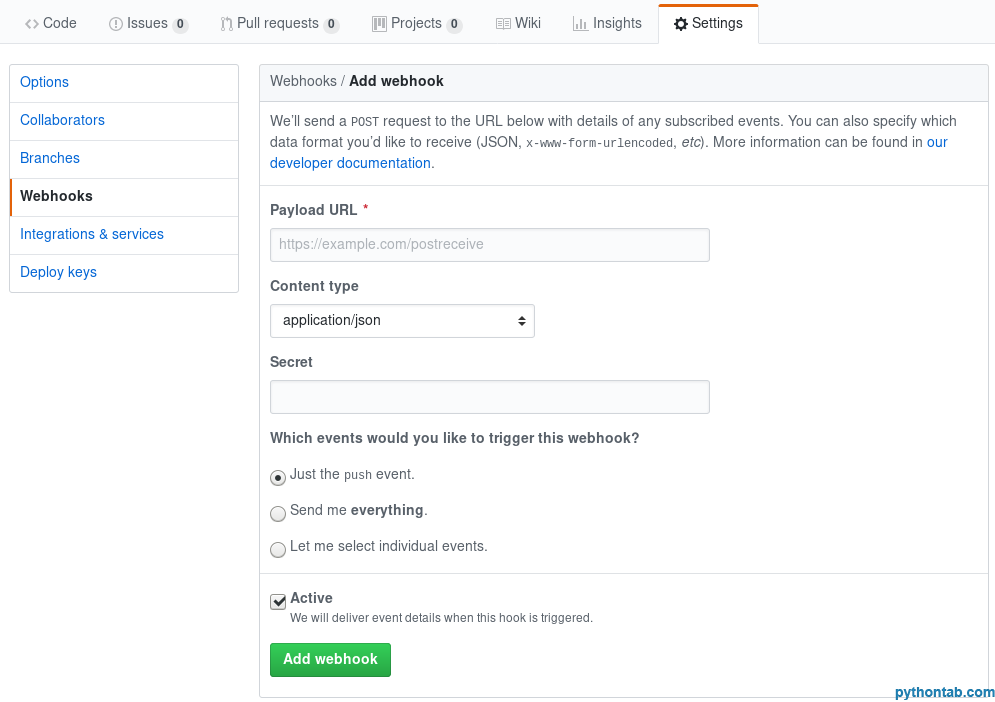995x702 pixels.
Task: Open Collaborators in the sidebar
Action: coord(124,121)
